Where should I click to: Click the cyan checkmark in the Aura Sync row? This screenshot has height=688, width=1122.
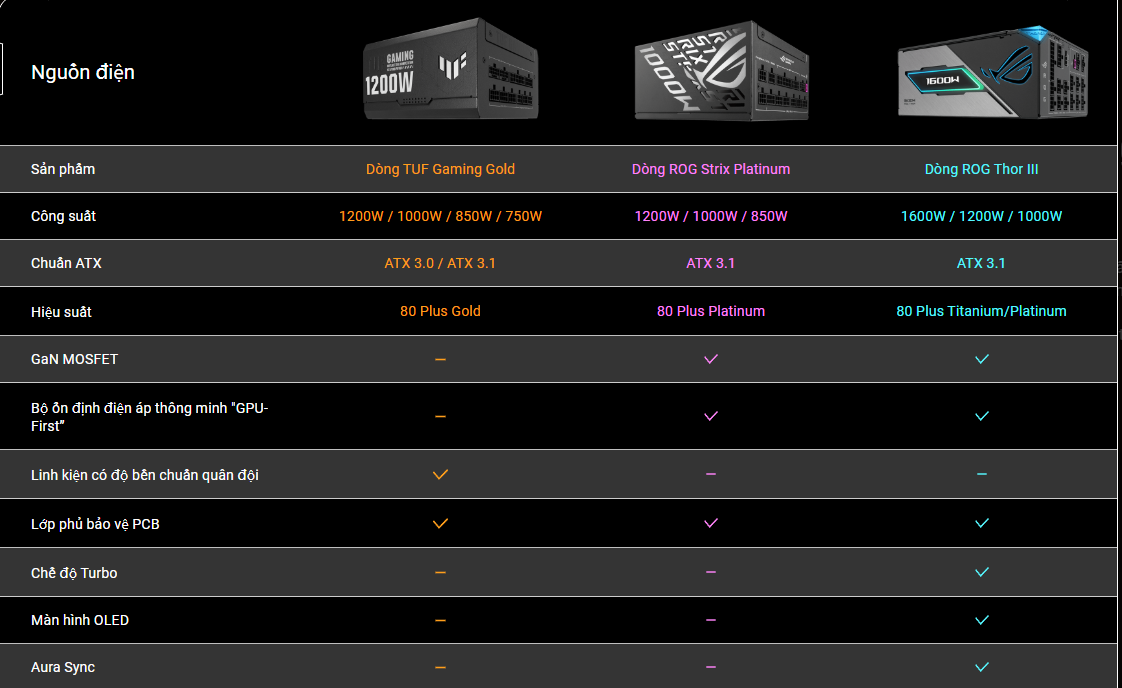(x=982, y=667)
